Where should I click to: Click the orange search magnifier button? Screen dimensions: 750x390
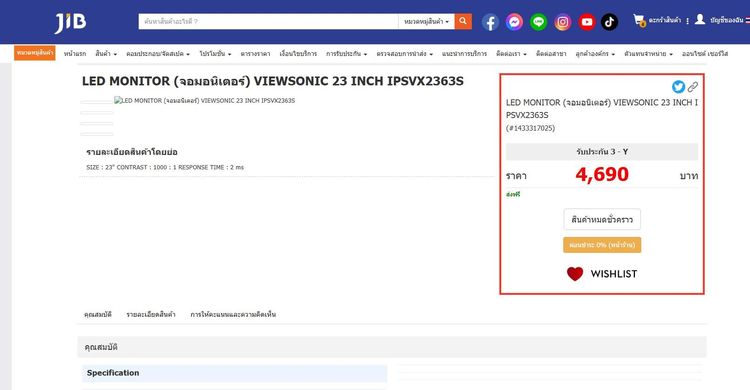[463, 21]
